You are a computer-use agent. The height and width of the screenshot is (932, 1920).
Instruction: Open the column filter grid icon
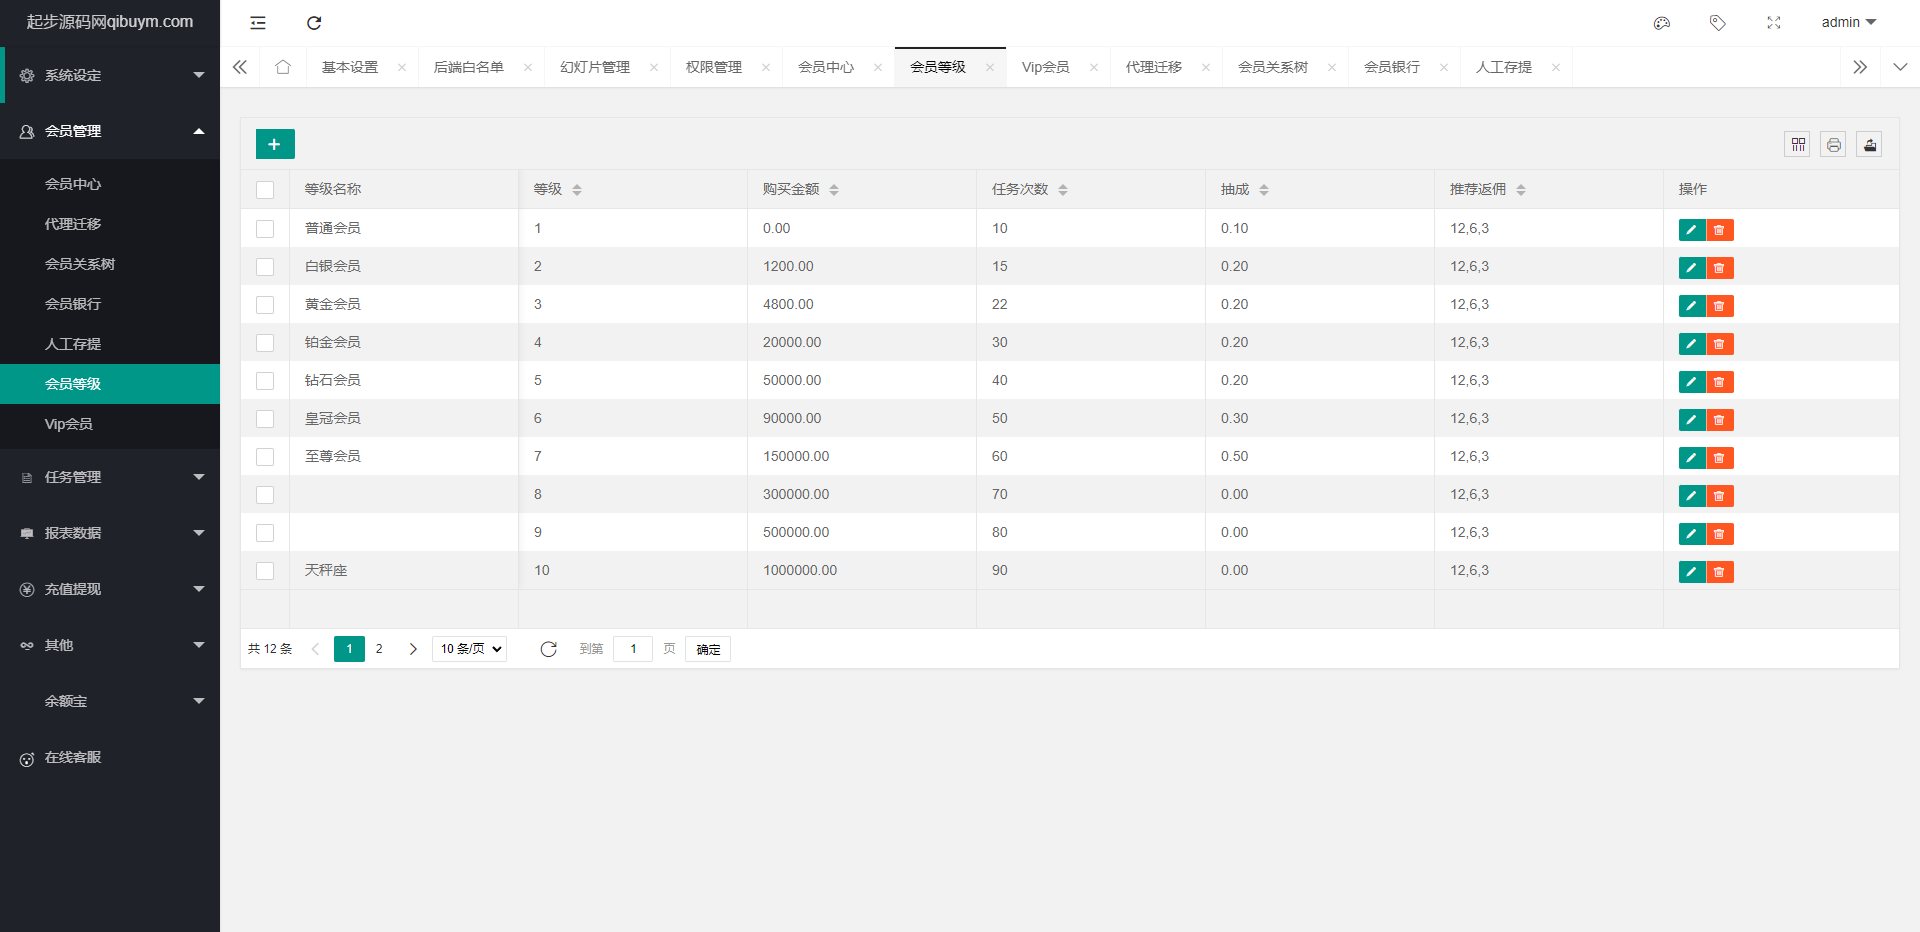1797,145
